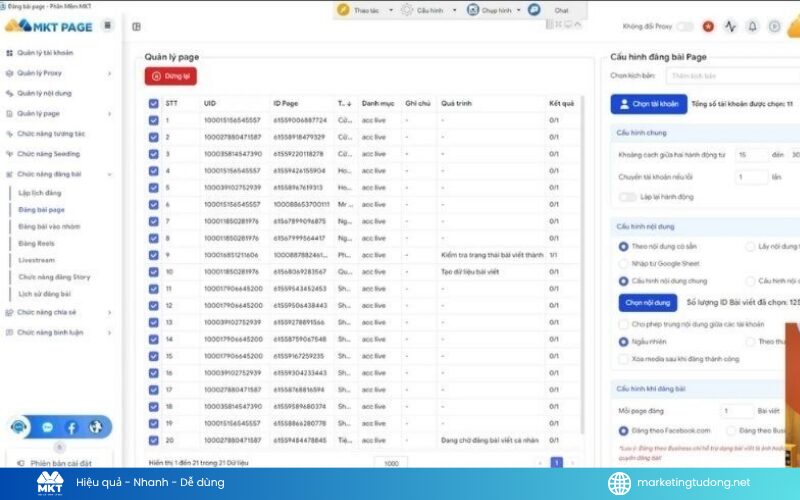The image size is (800, 500).
Task: Click Chức năng Seeding sidebar icon
Action: pos(9,154)
